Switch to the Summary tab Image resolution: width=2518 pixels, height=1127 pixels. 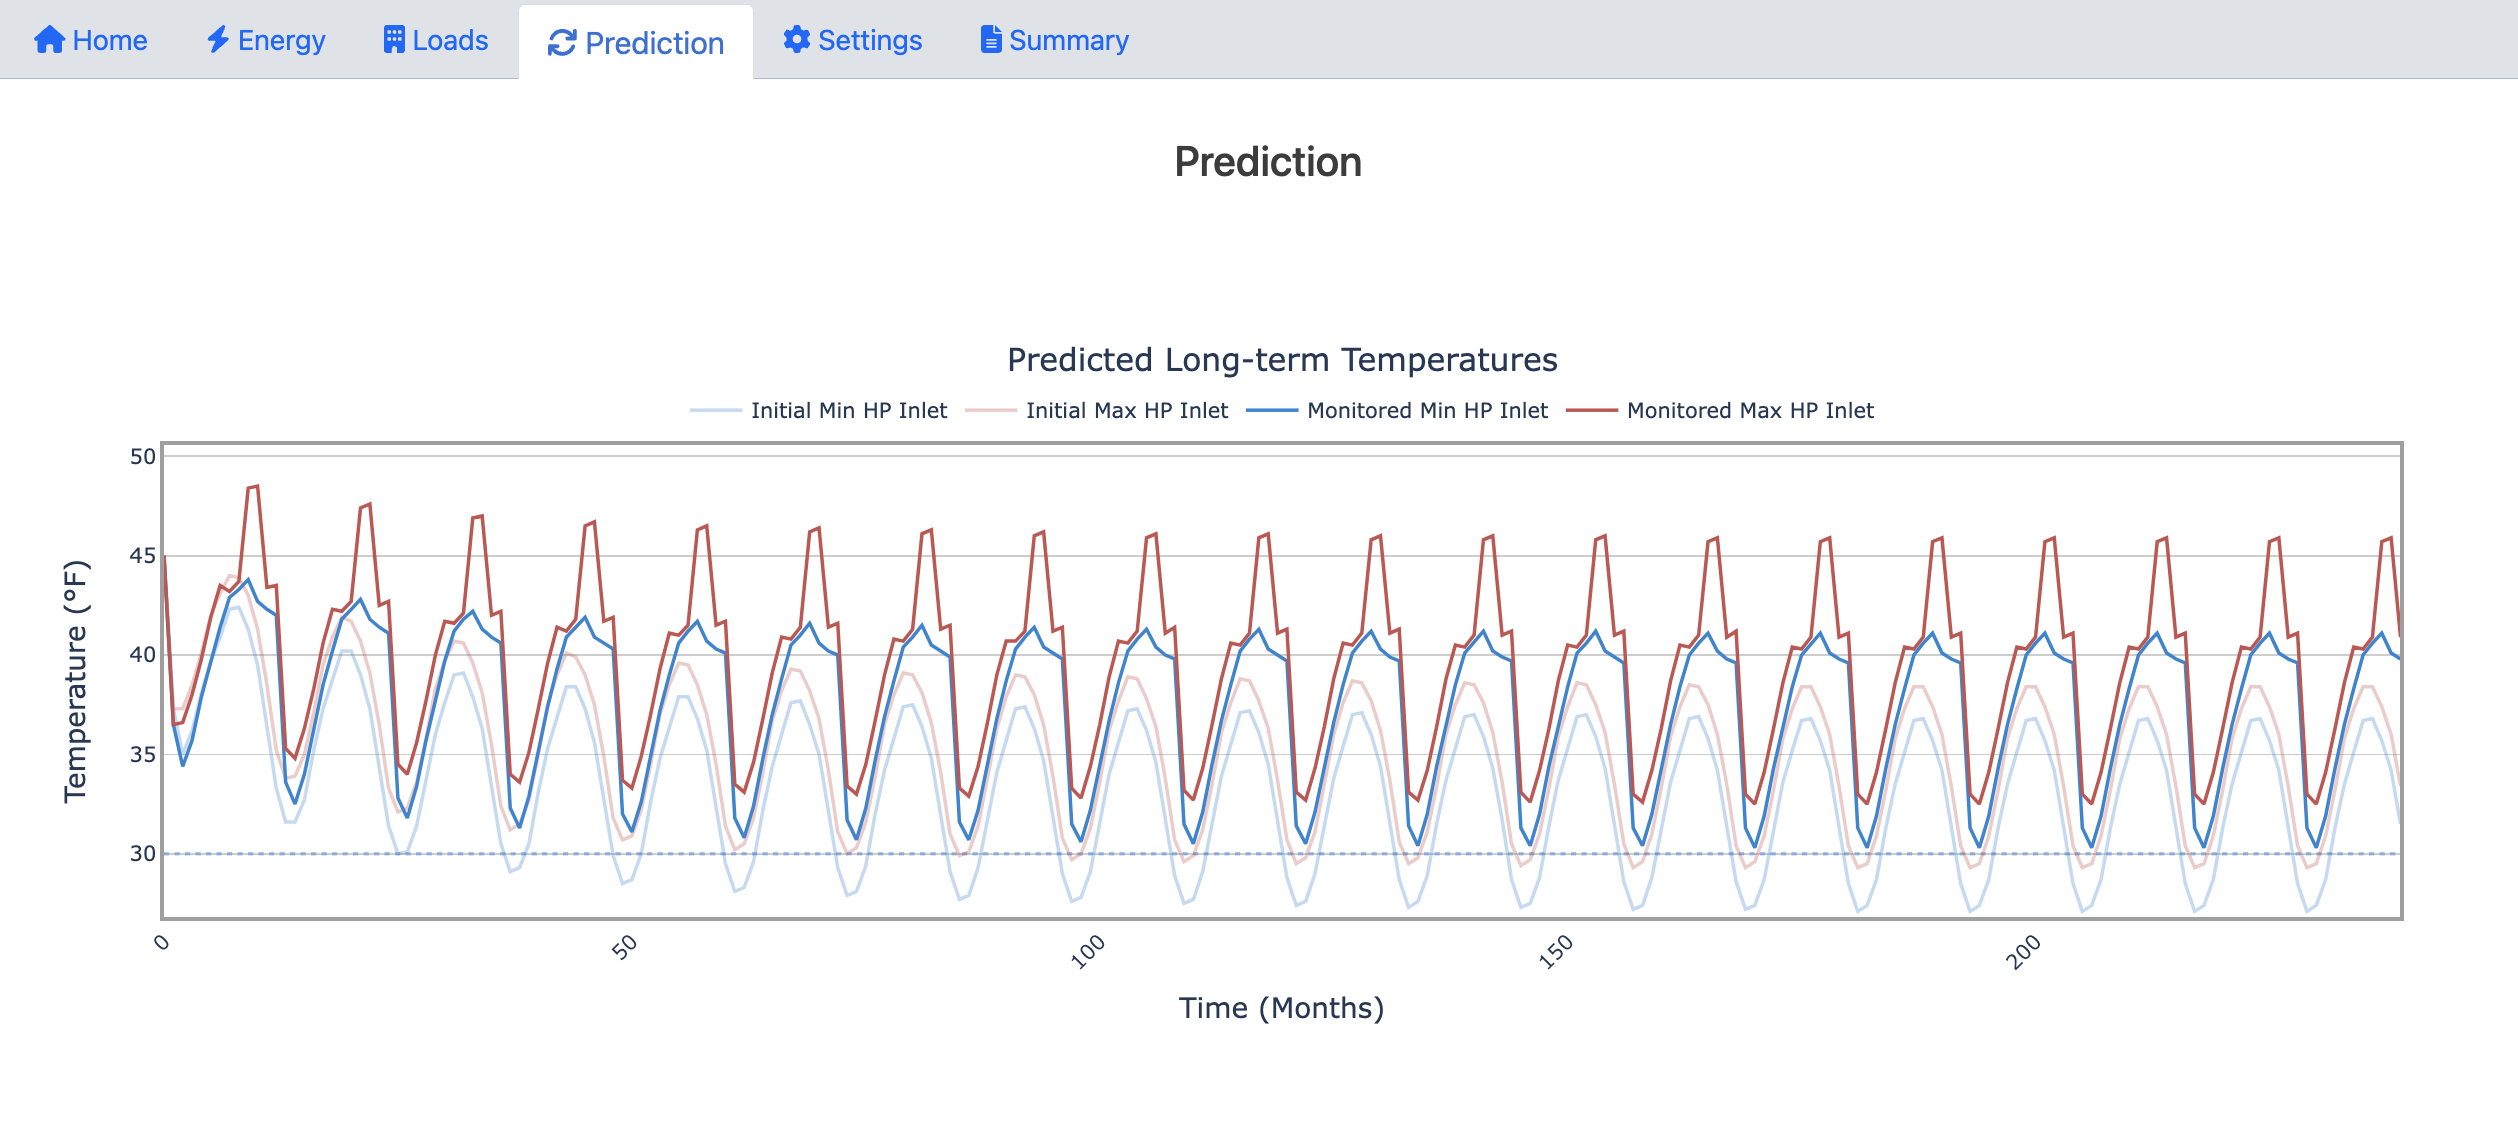(x=1068, y=40)
